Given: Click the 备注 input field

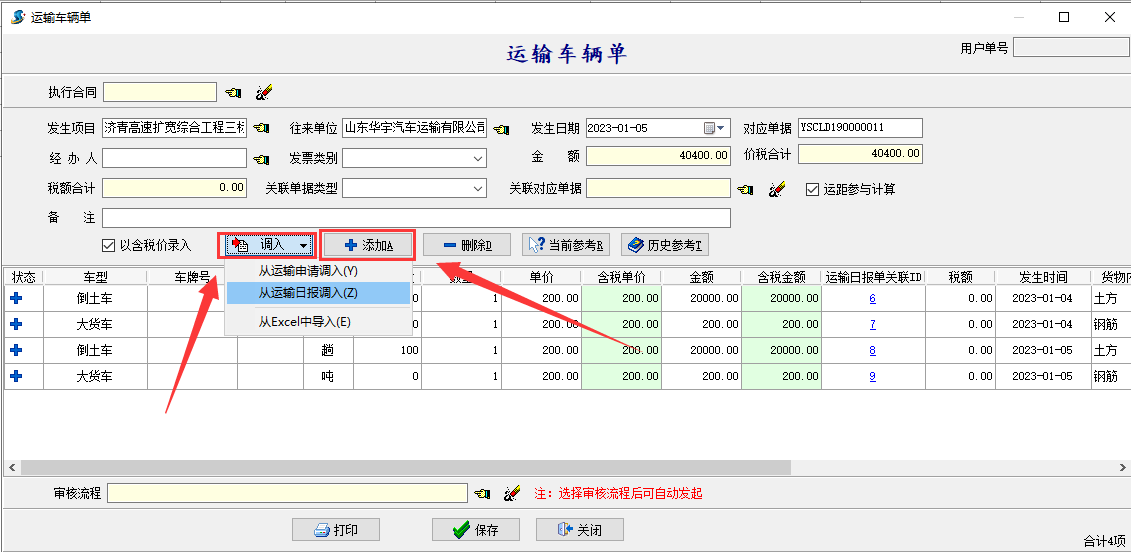Looking at the screenshot, I should 416,218.
